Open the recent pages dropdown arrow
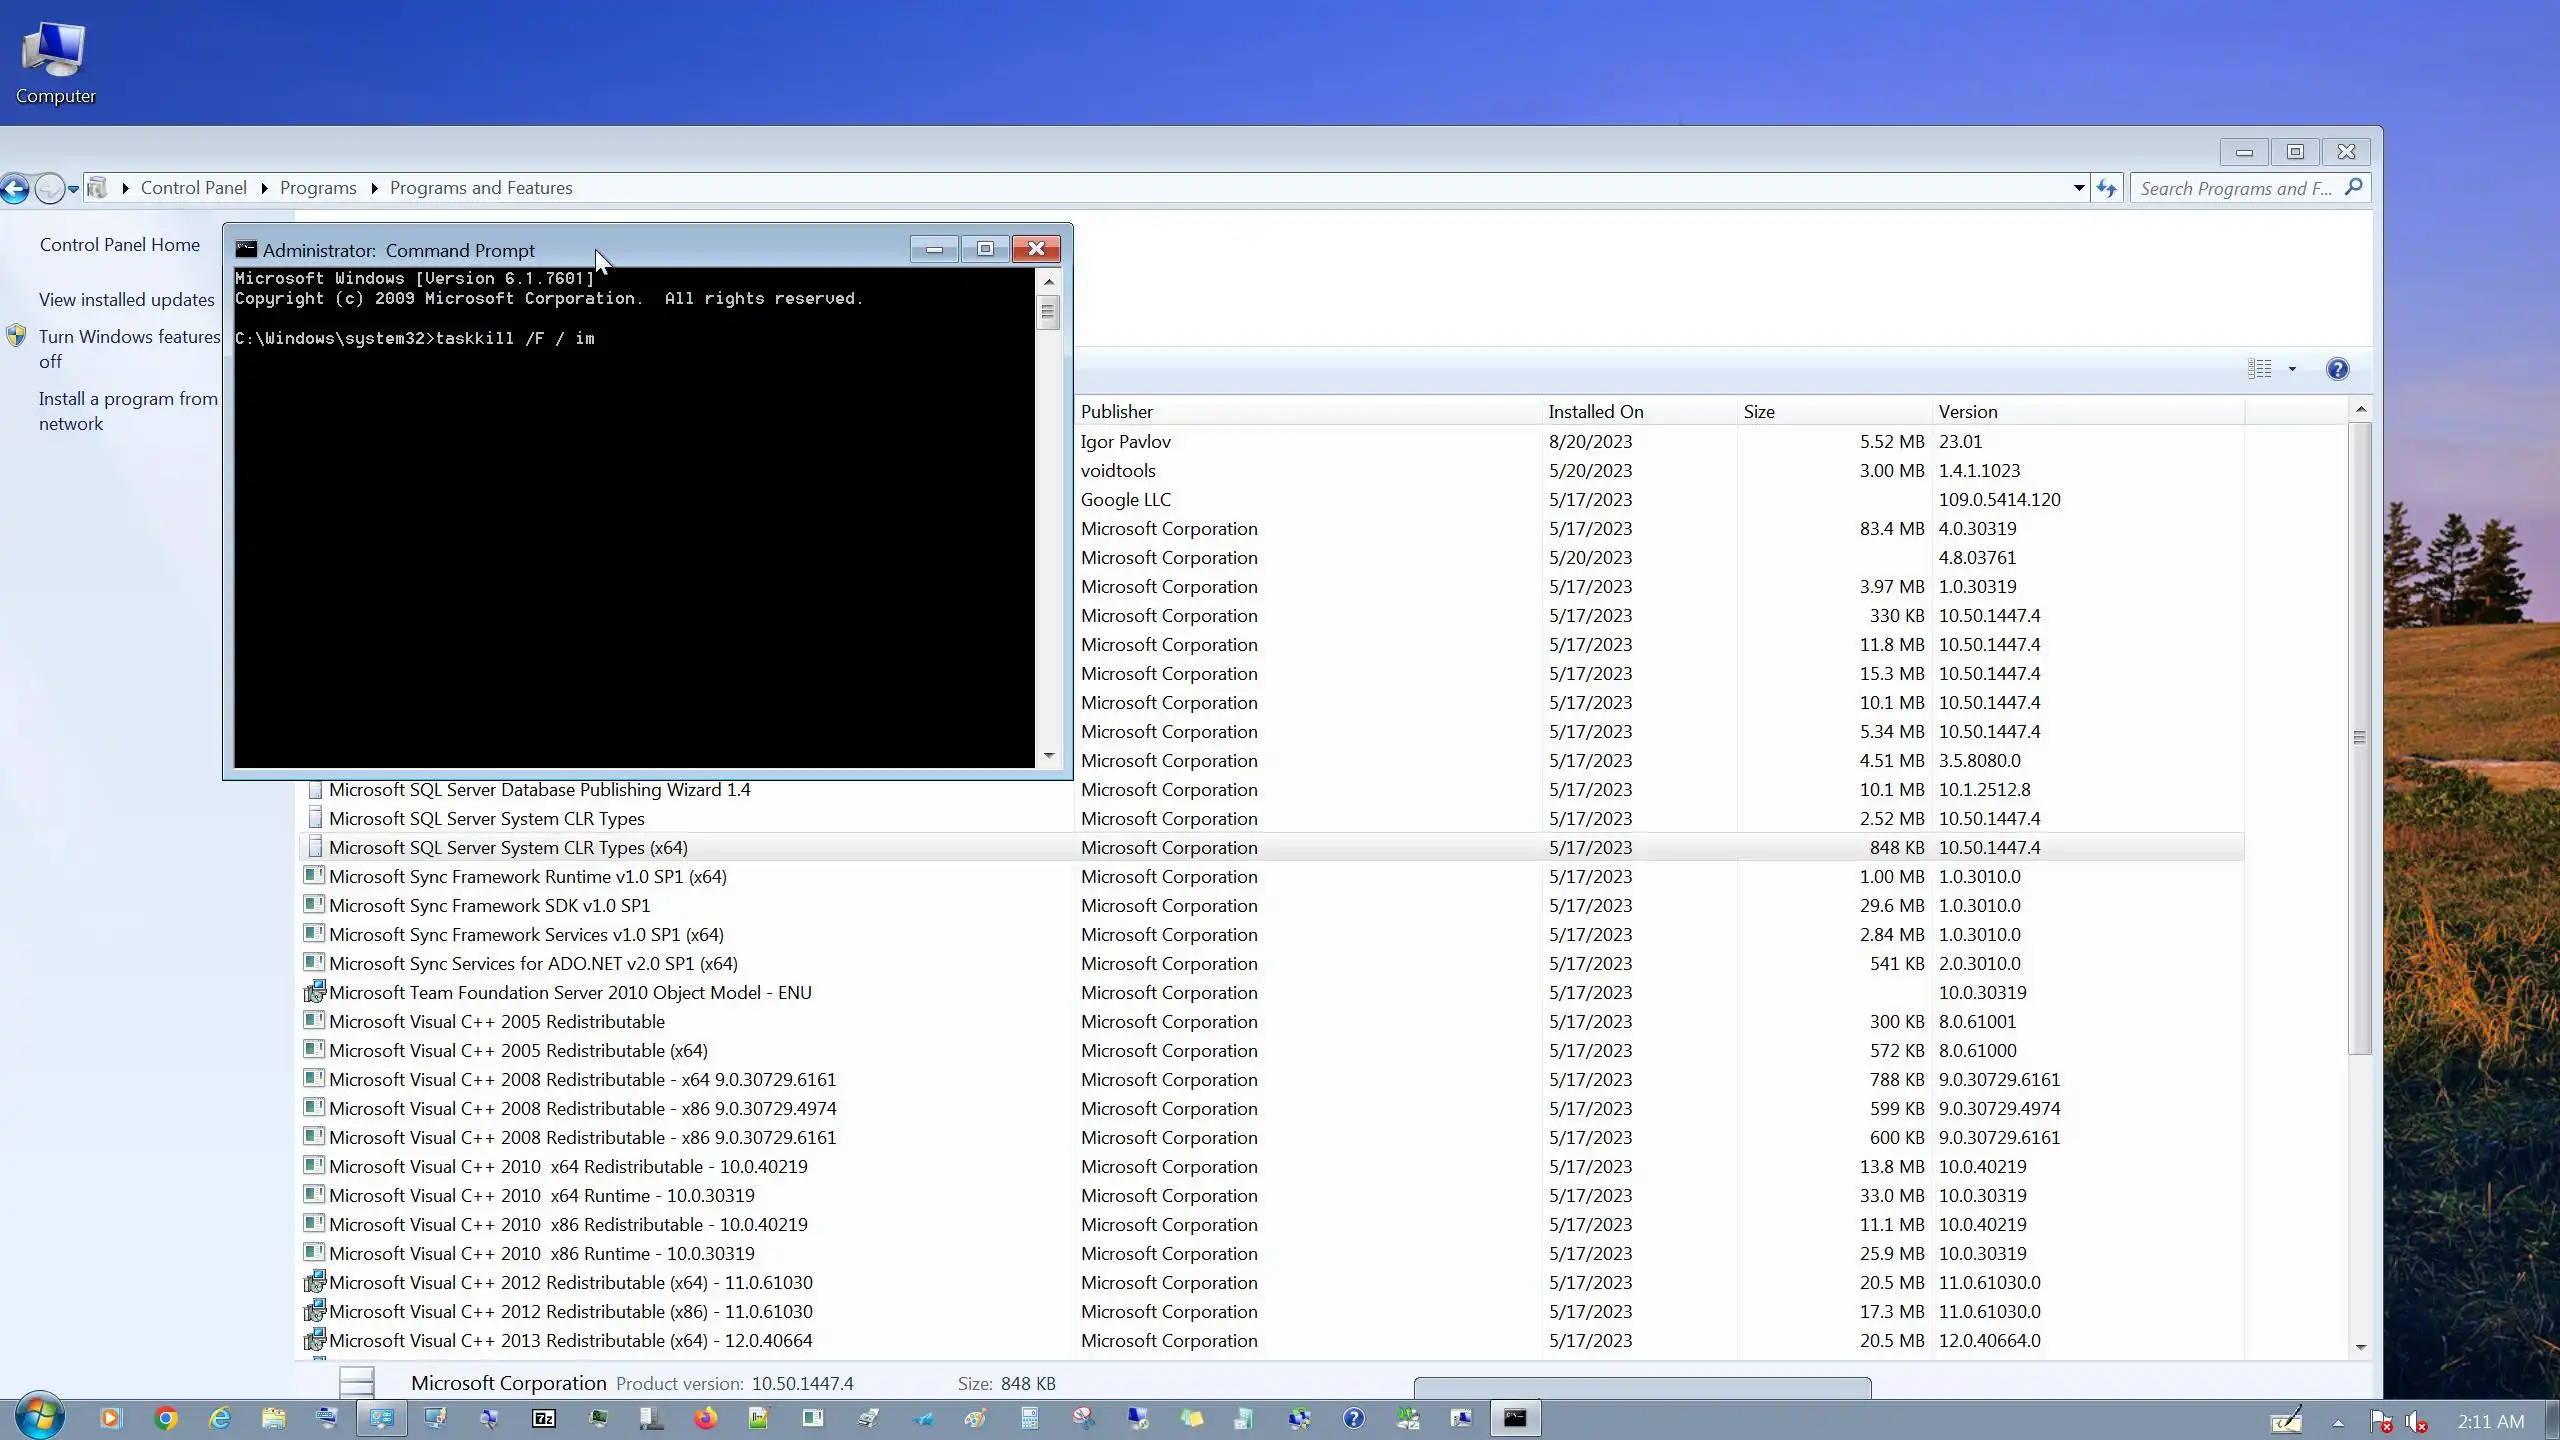 pyautogui.click(x=73, y=189)
